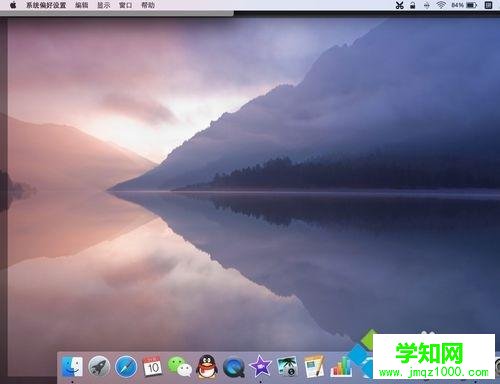Open the 窗口 menu

pyautogui.click(x=126, y=5)
